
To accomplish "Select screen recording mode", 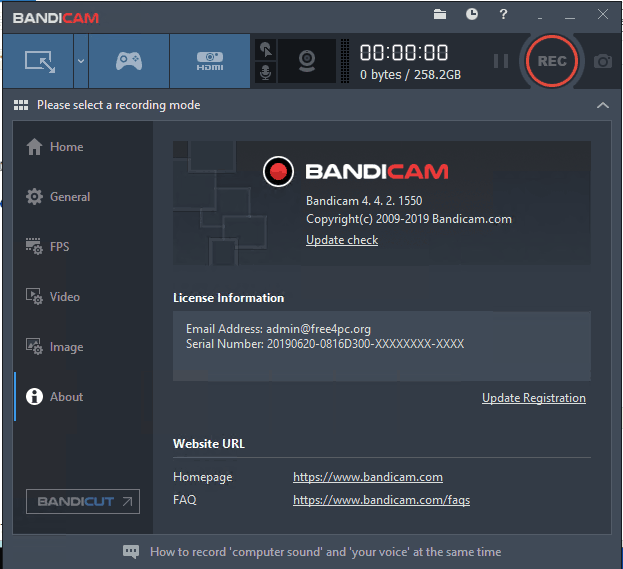I will (40, 61).
